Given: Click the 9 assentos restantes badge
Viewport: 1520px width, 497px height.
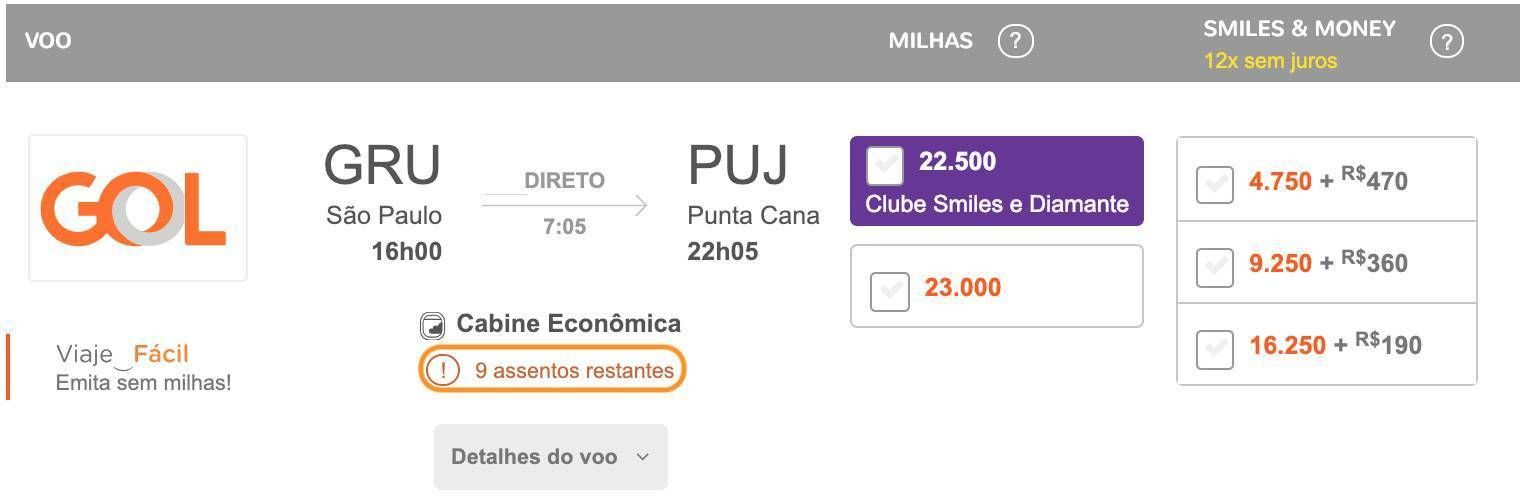Looking at the screenshot, I should pos(552,370).
